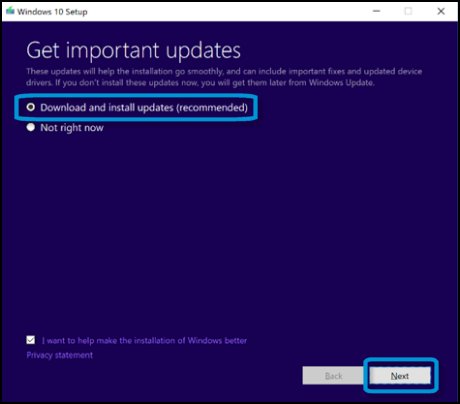The image size is (460, 404).
Task: Click the Windows 10 Setup title text
Action: [52, 12]
